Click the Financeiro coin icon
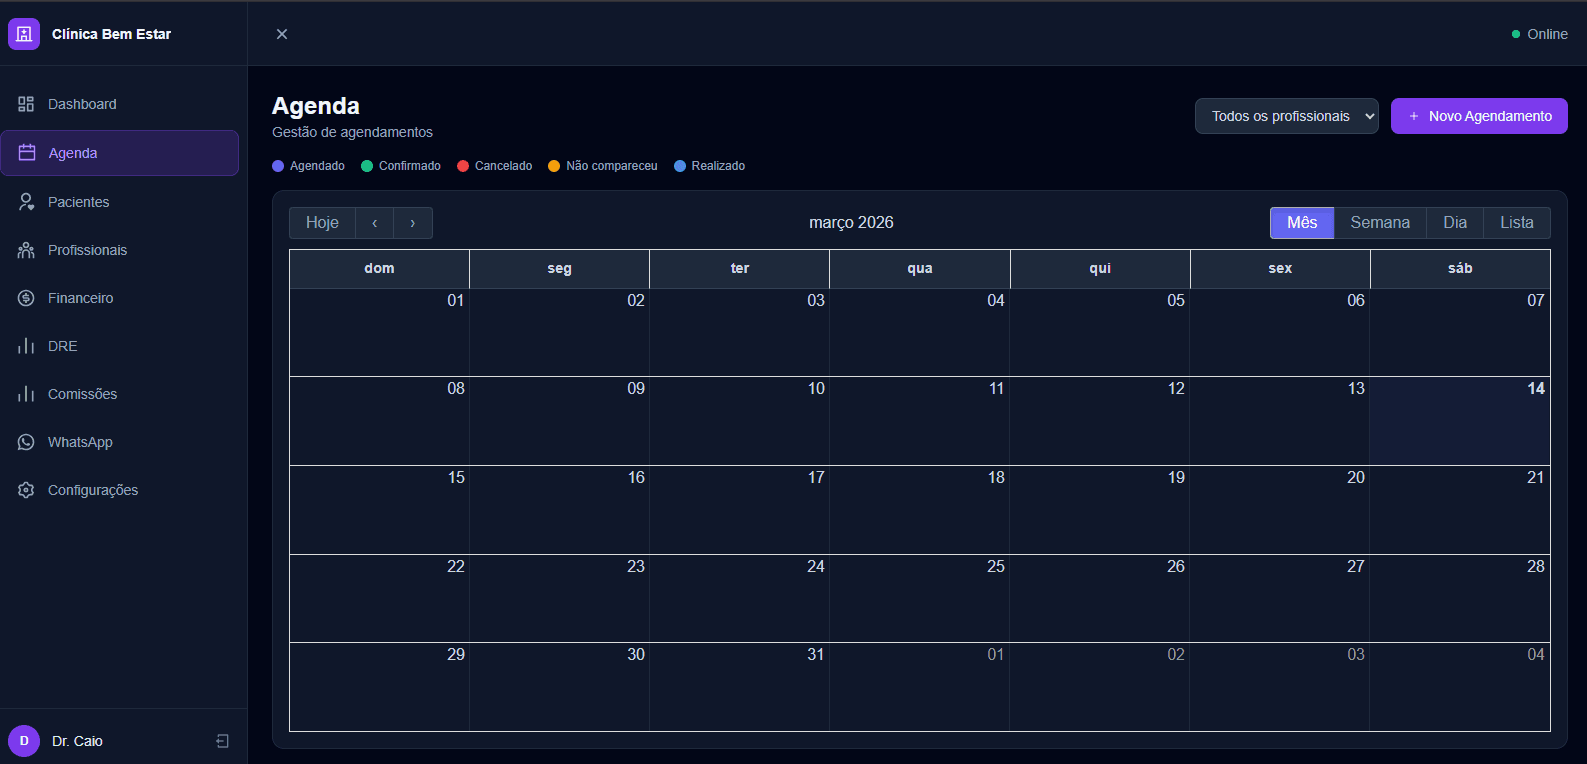 pos(26,298)
